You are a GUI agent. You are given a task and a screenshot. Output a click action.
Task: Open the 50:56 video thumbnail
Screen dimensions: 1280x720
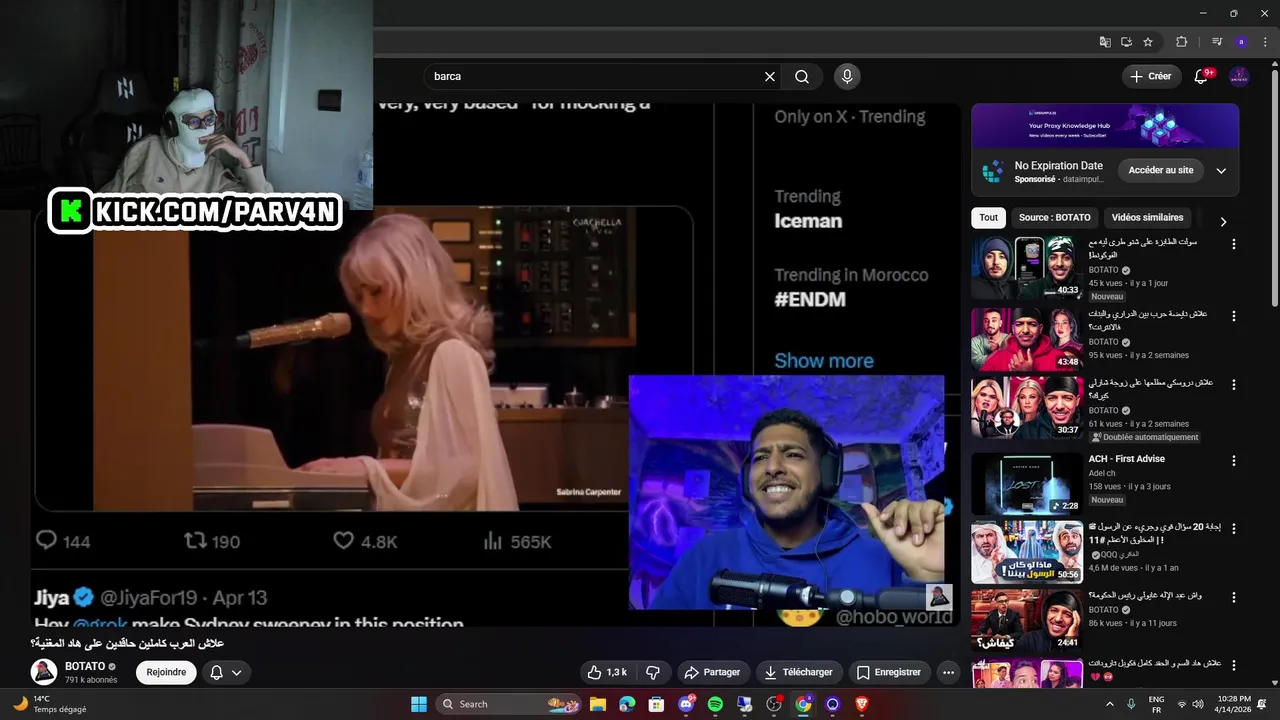1026,552
